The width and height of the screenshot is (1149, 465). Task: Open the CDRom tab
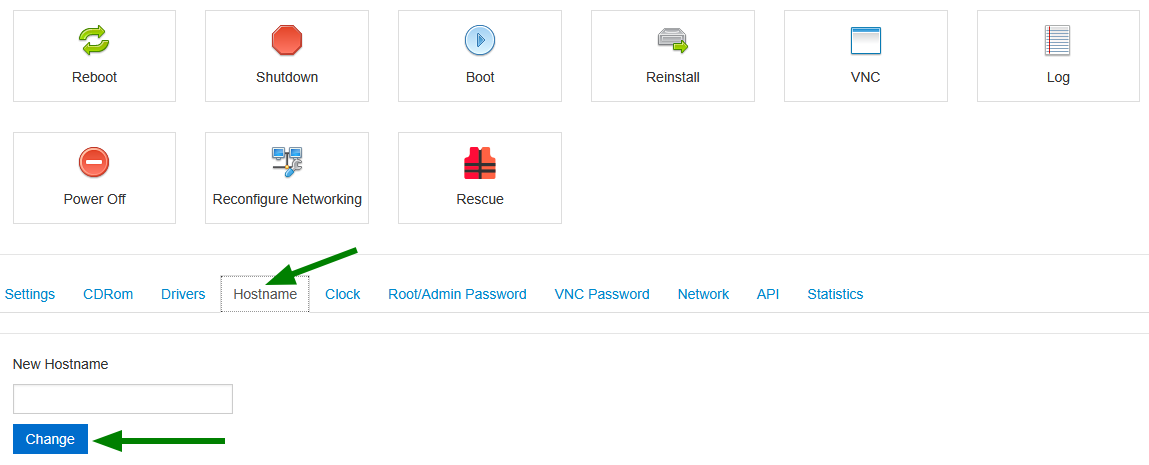(x=108, y=294)
